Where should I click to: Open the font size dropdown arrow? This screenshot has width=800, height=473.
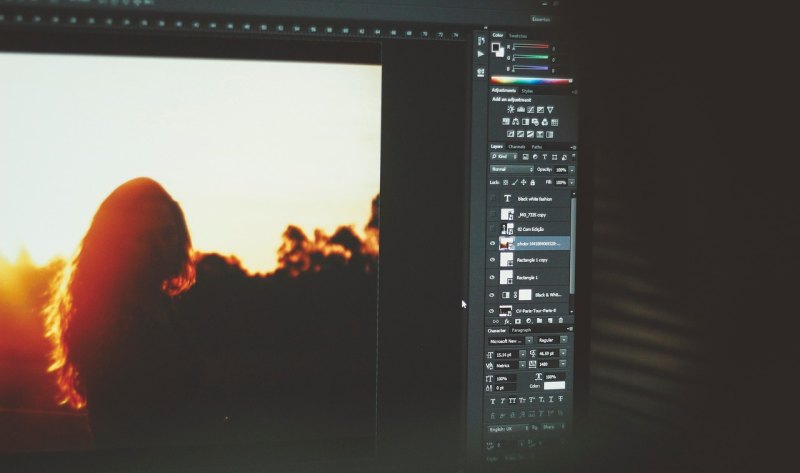coord(522,354)
